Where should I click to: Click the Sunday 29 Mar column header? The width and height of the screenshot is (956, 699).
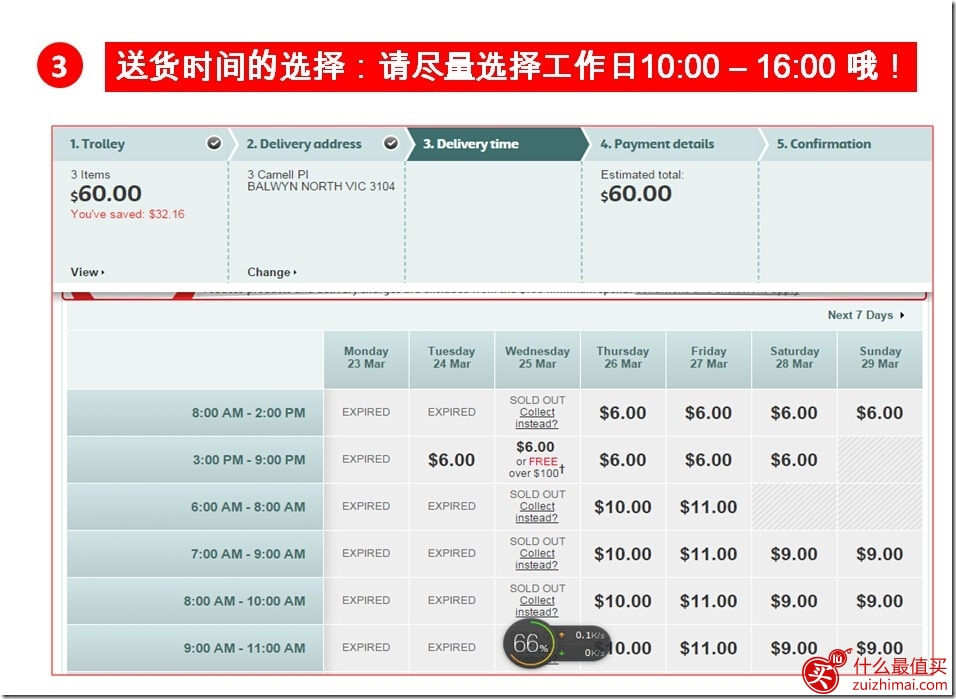[x=880, y=358]
